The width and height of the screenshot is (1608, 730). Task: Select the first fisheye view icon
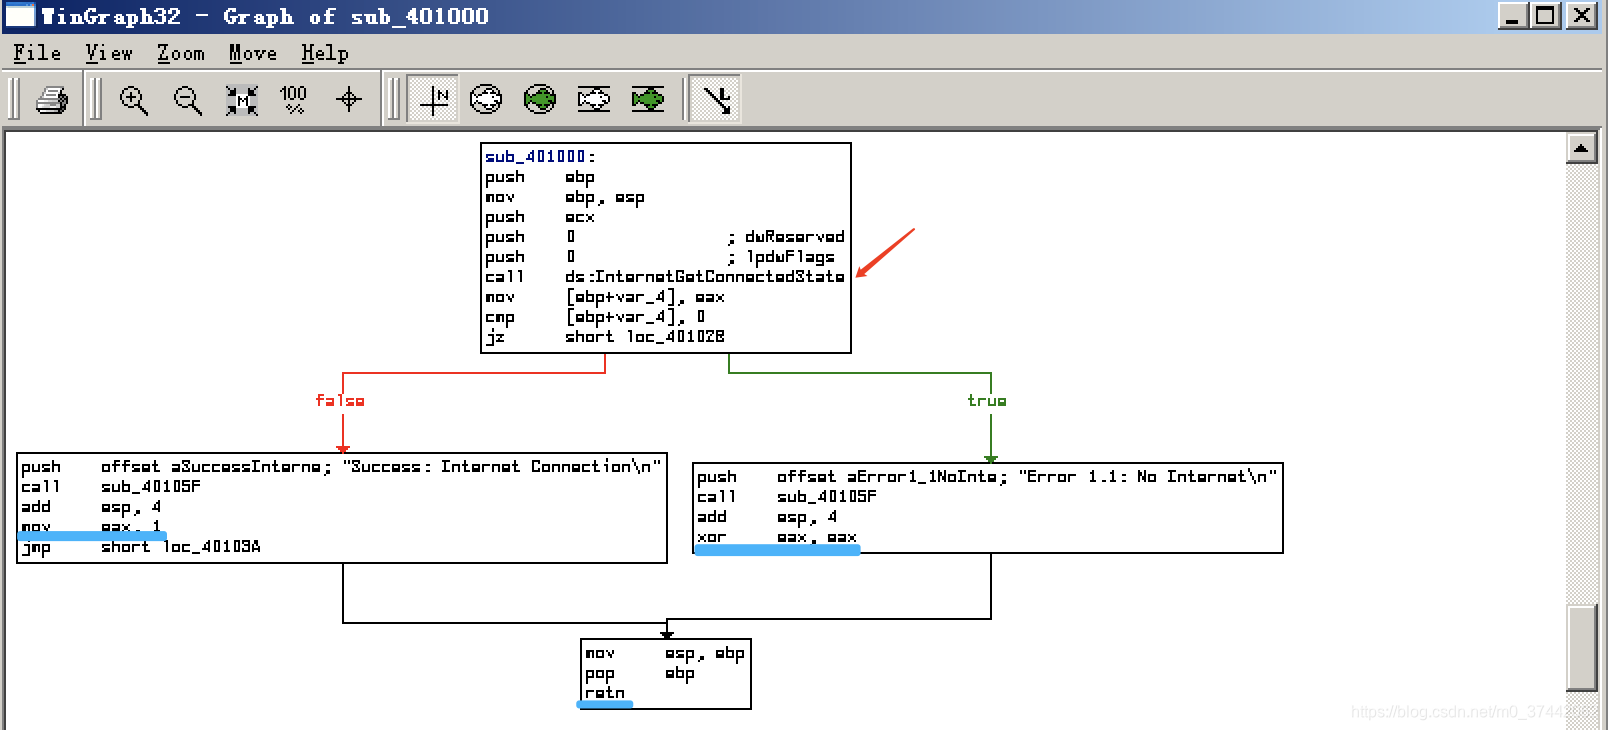[486, 99]
